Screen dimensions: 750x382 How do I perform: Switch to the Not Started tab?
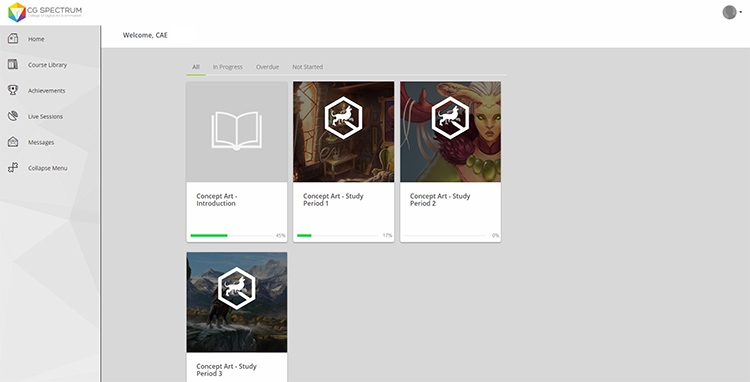tap(308, 67)
